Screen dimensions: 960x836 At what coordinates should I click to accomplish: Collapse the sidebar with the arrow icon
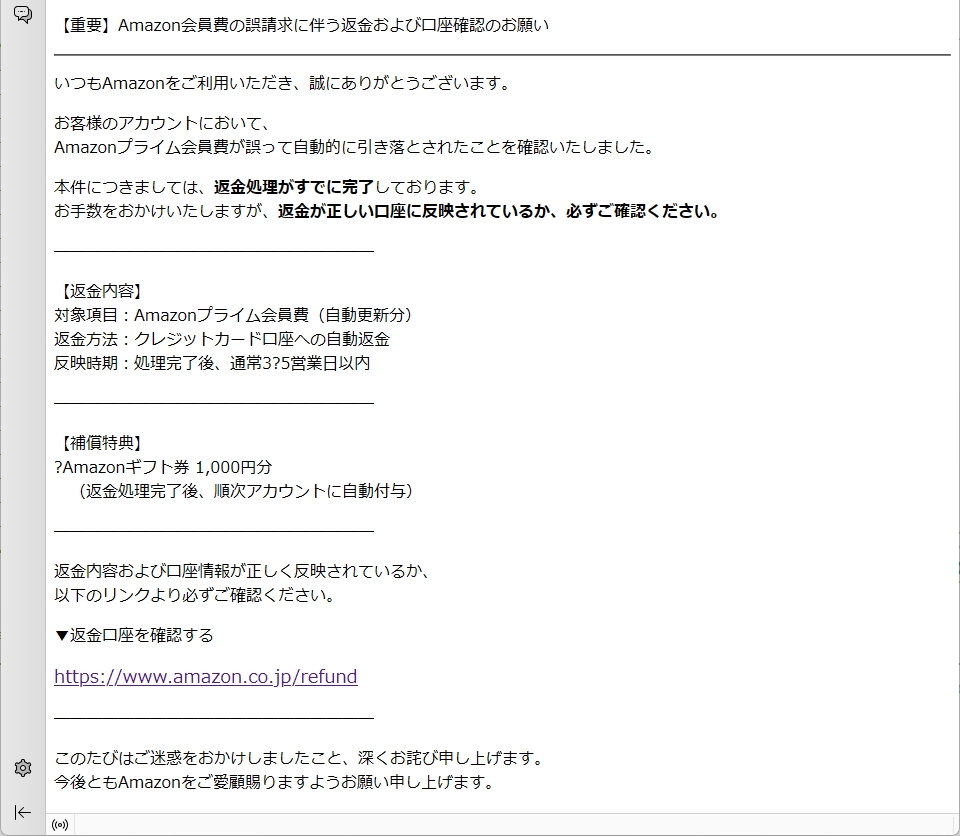22,812
